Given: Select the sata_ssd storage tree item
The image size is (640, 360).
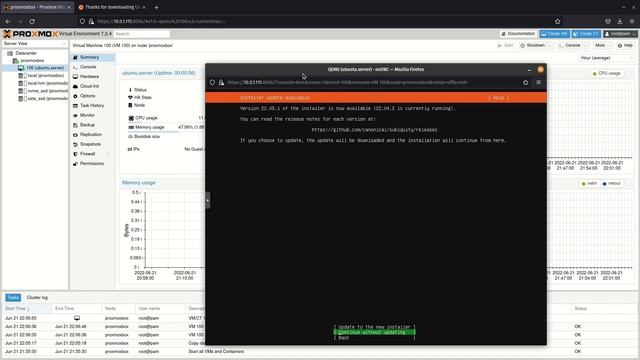Looking at the screenshot, I should pyautogui.click(x=47, y=98).
